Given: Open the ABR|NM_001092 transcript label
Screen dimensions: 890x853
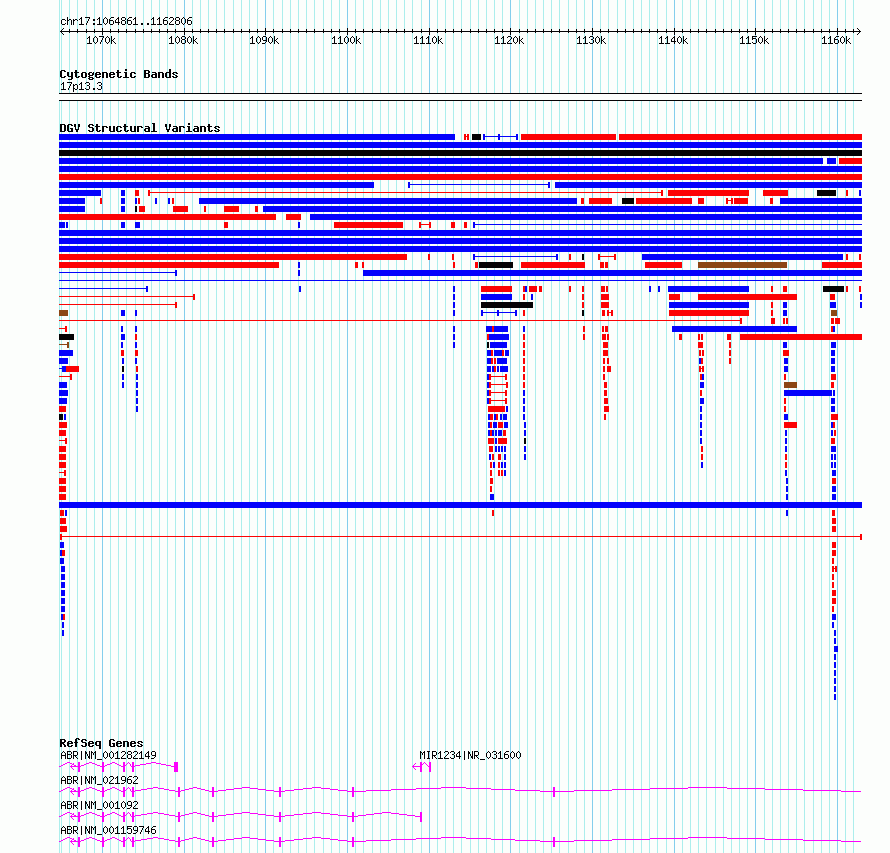Looking at the screenshot, I should point(99,805).
